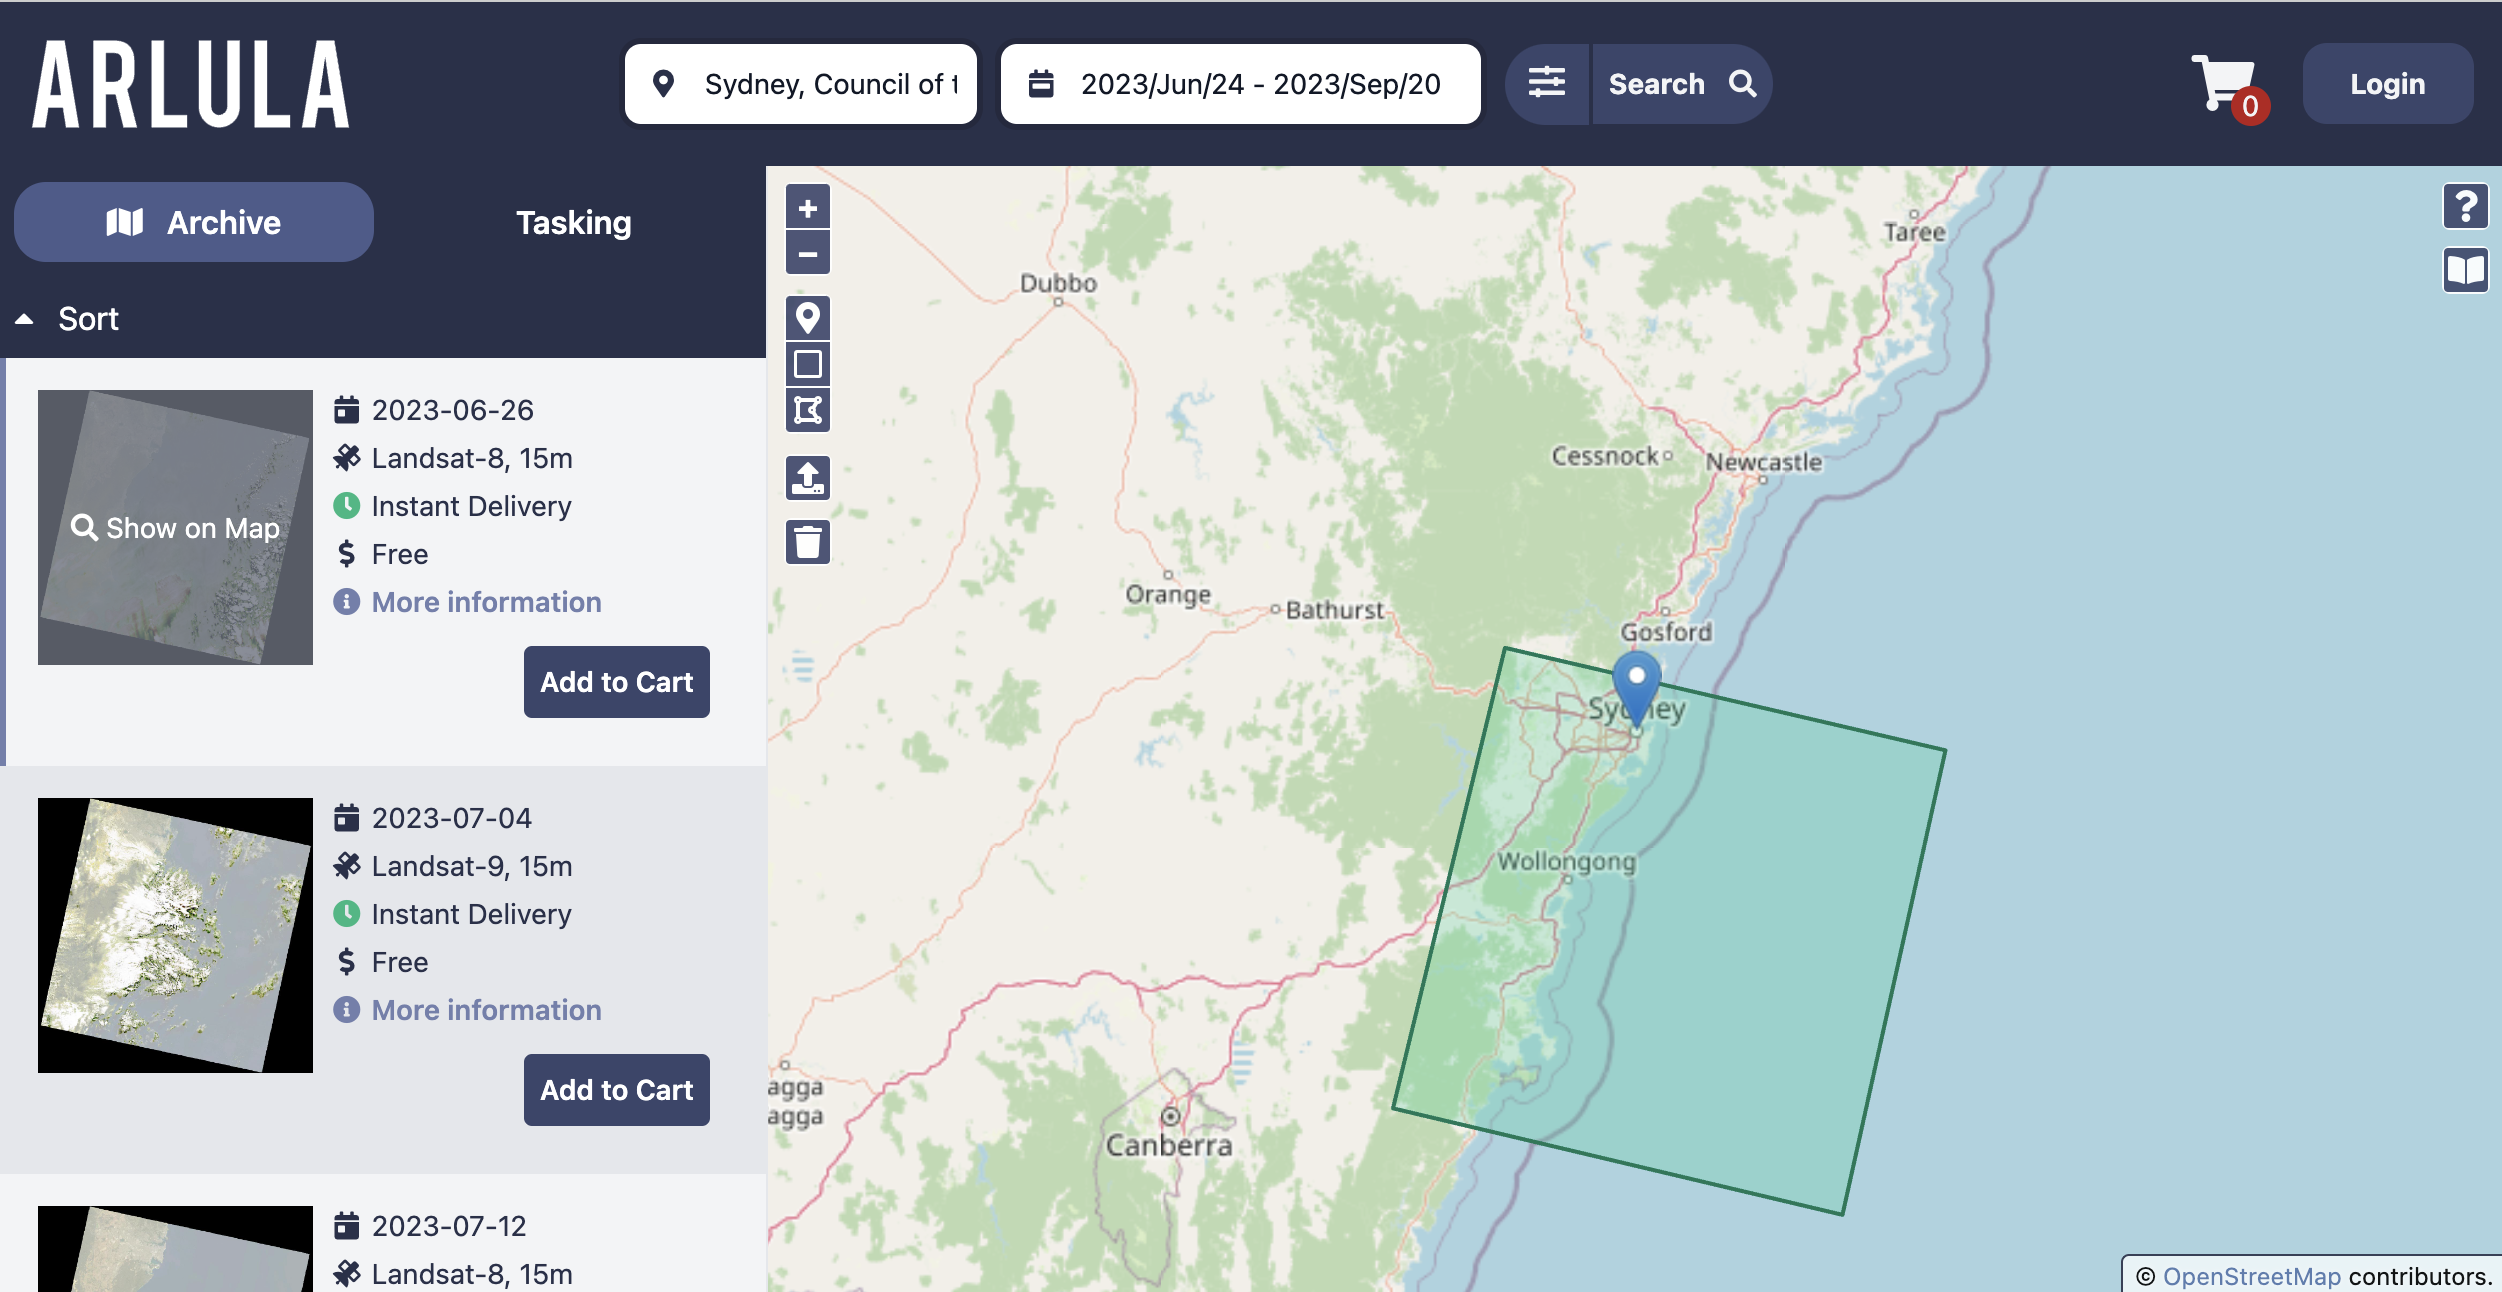Viewport: 2502px width, 1292px height.
Task: Open the search filter settings sliders
Action: (x=1546, y=84)
